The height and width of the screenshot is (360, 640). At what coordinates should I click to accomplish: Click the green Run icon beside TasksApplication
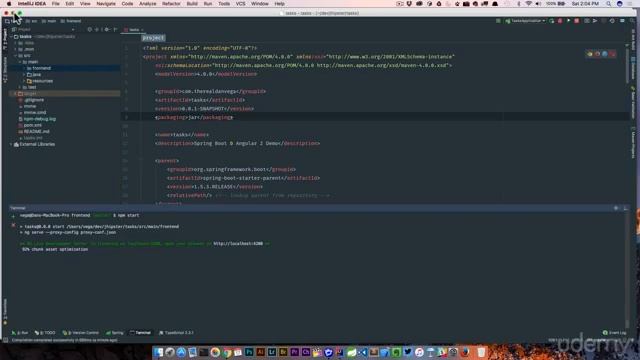551,21
